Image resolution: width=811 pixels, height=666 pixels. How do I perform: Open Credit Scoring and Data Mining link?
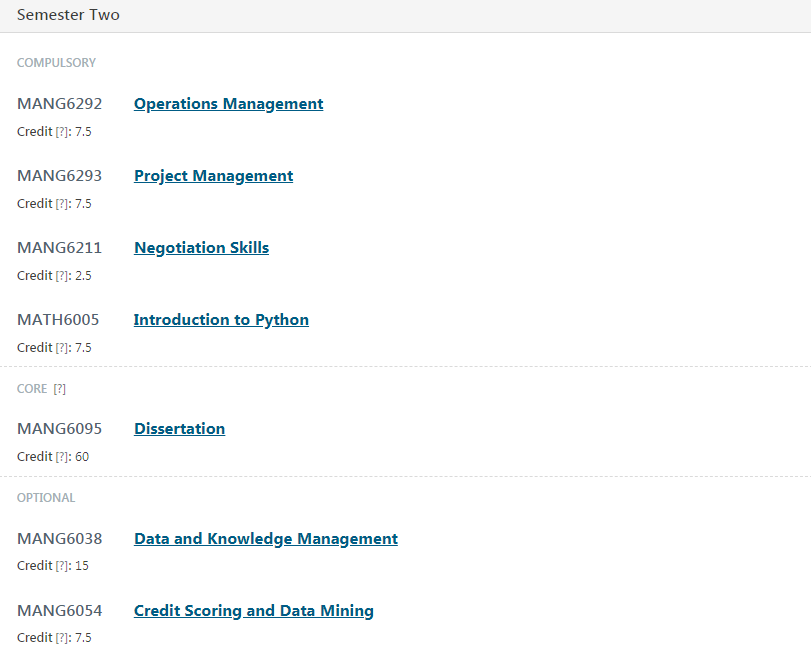pyautogui.click(x=253, y=611)
